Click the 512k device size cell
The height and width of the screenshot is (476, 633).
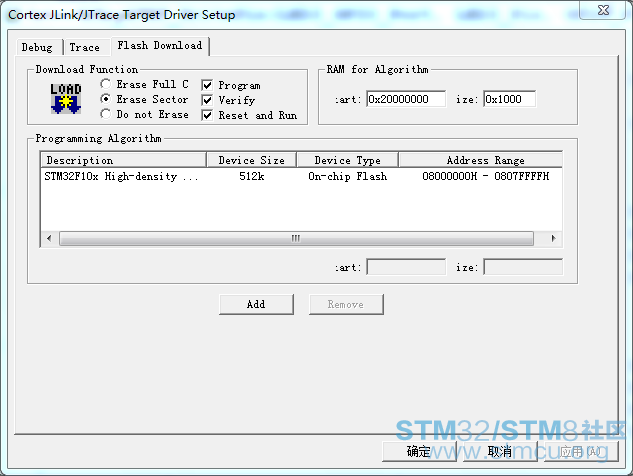[252, 176]
